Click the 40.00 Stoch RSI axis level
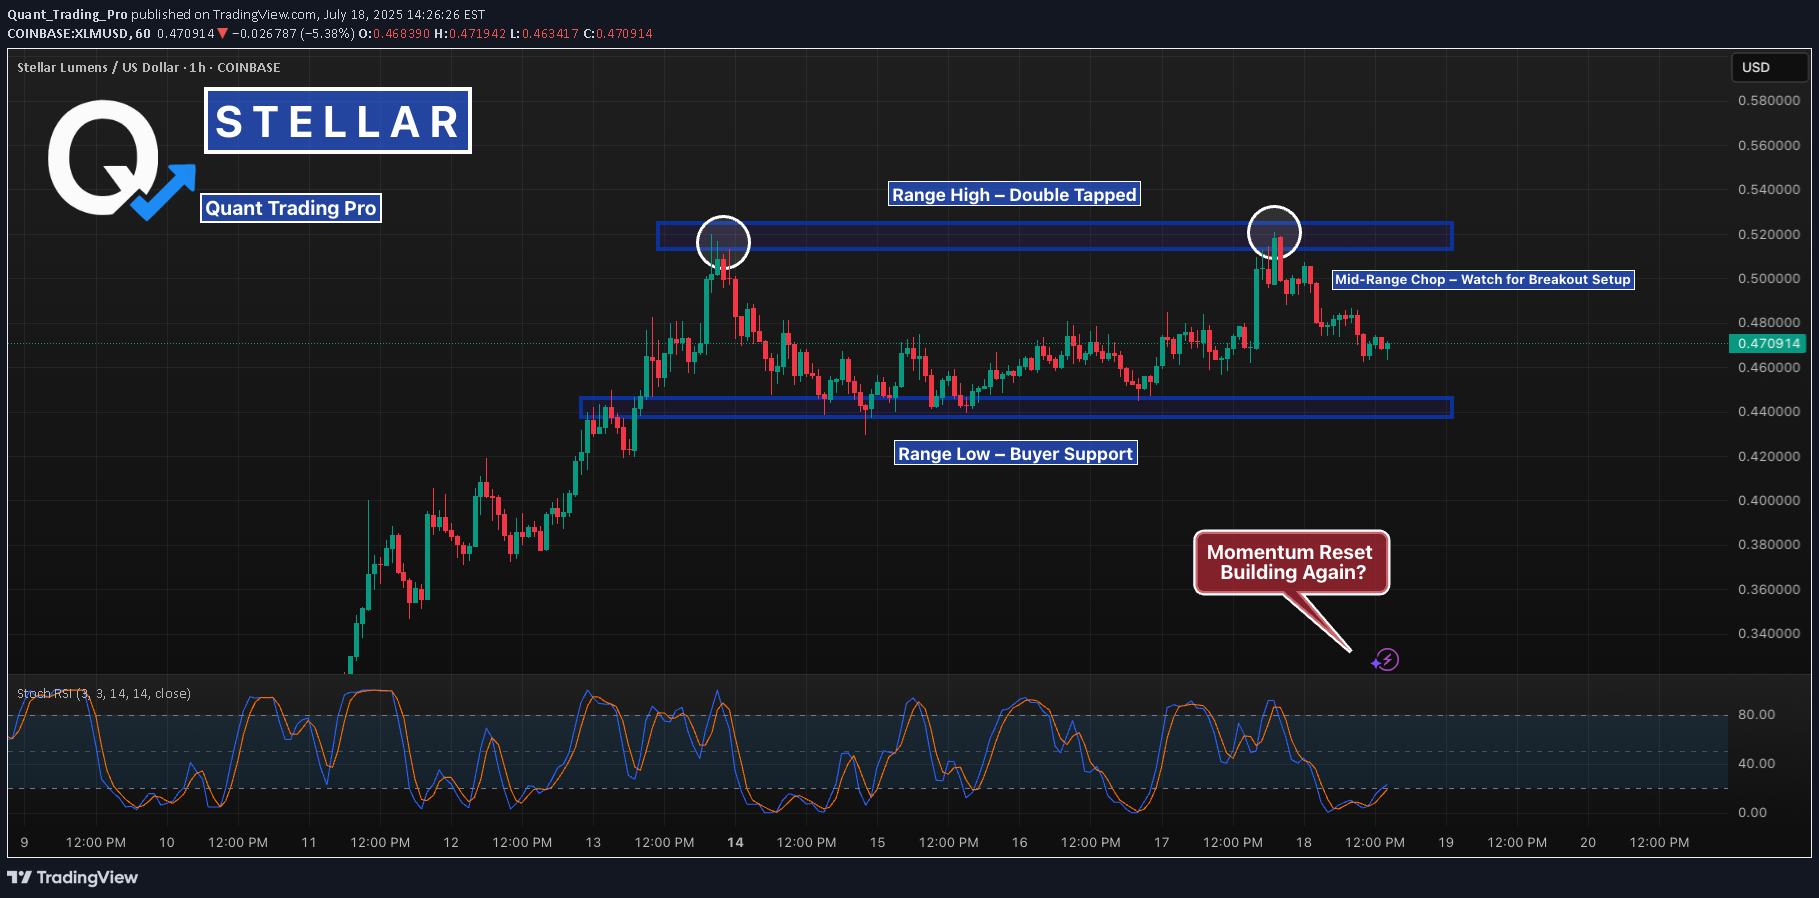 point(1756,763)
